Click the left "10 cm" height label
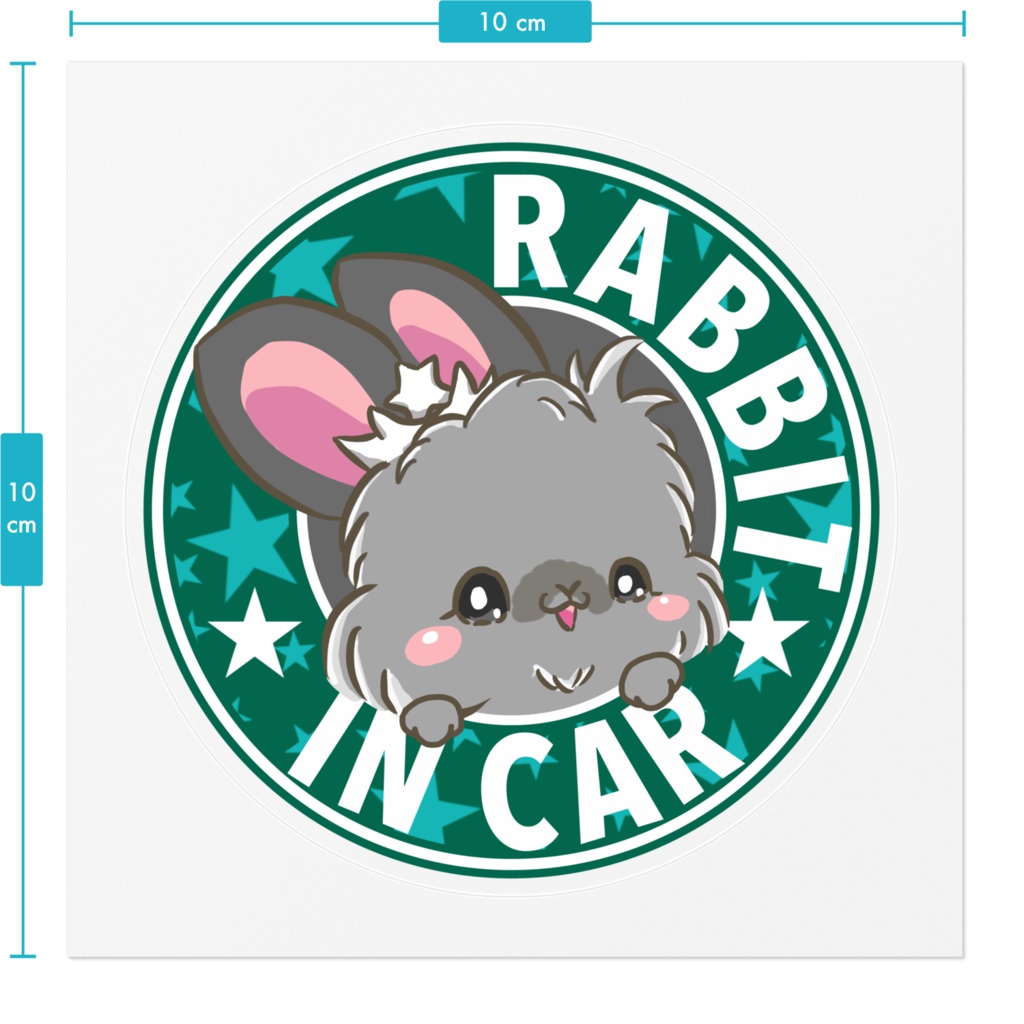The image size is (1024, 1024). pos(22,509)
